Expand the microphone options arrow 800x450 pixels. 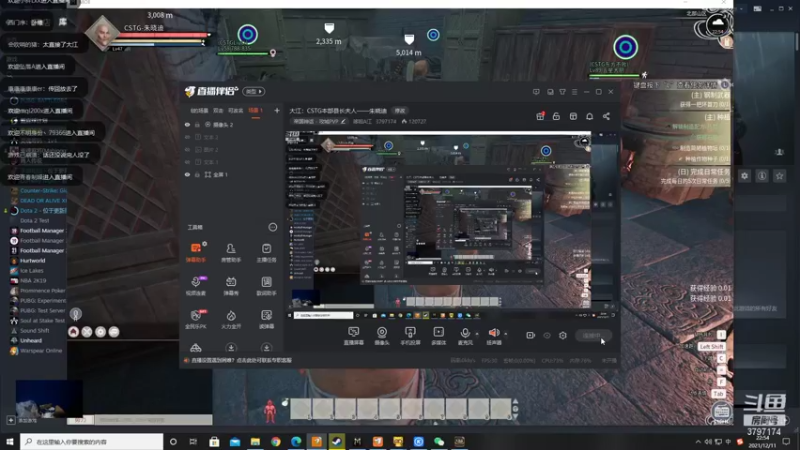(477, 334)
